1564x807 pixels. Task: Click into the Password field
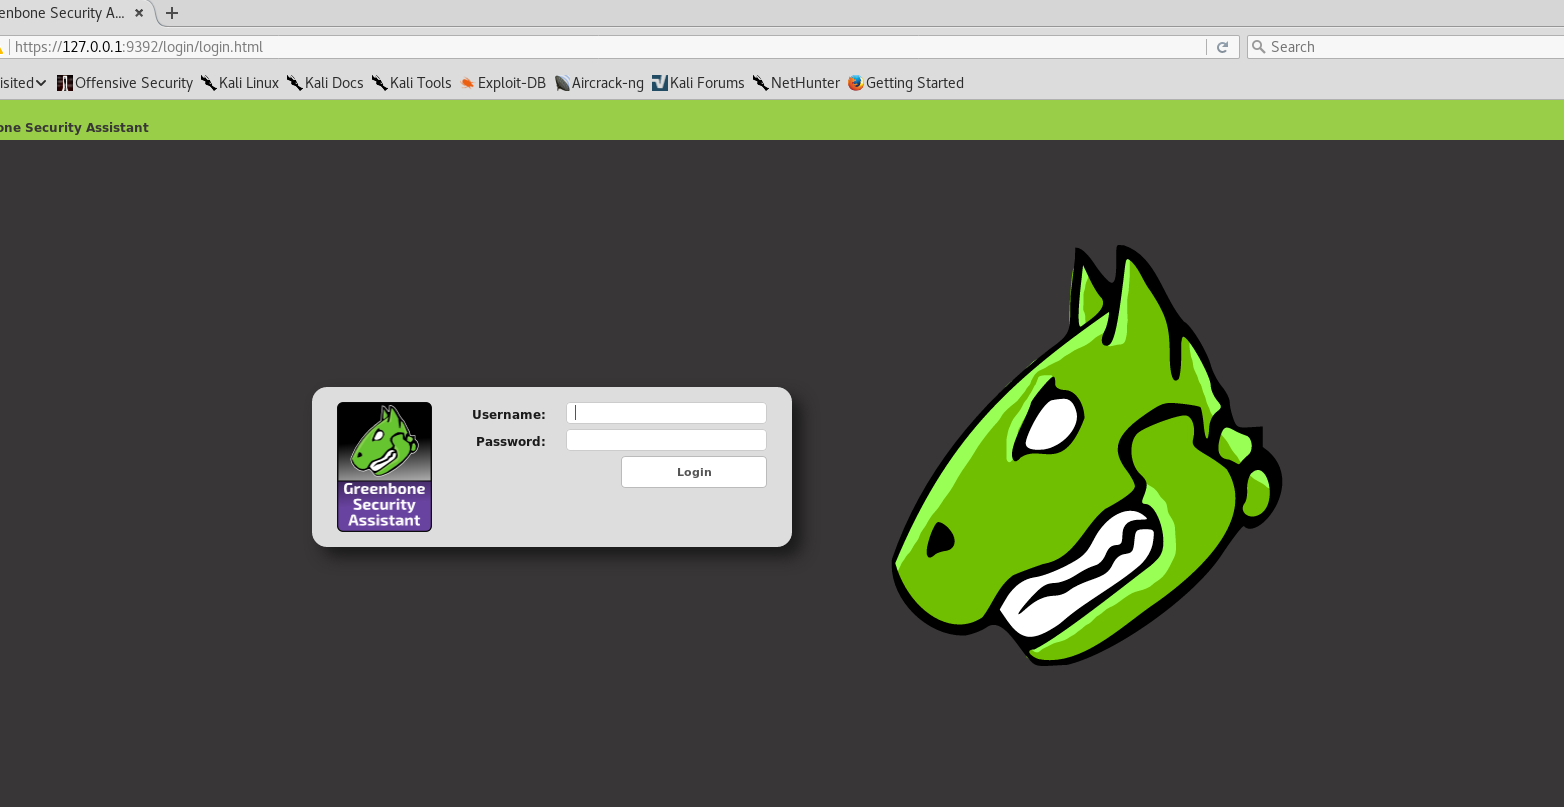click(x=666, y=440)
